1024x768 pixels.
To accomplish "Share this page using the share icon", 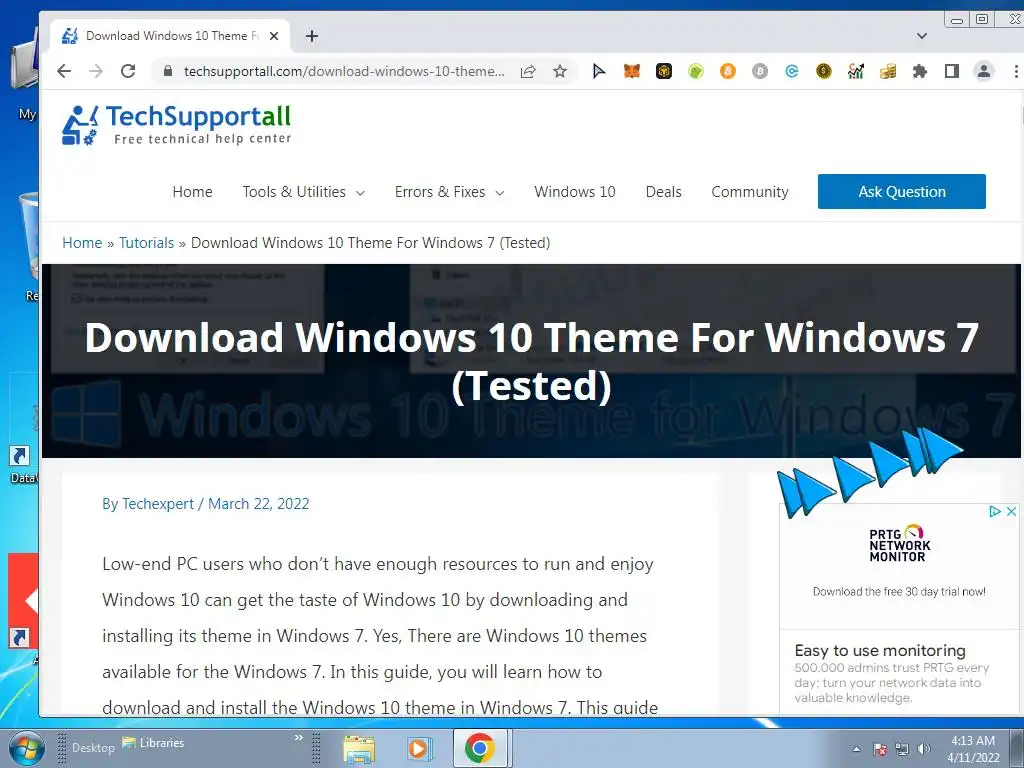I will (x=528, y=71).
